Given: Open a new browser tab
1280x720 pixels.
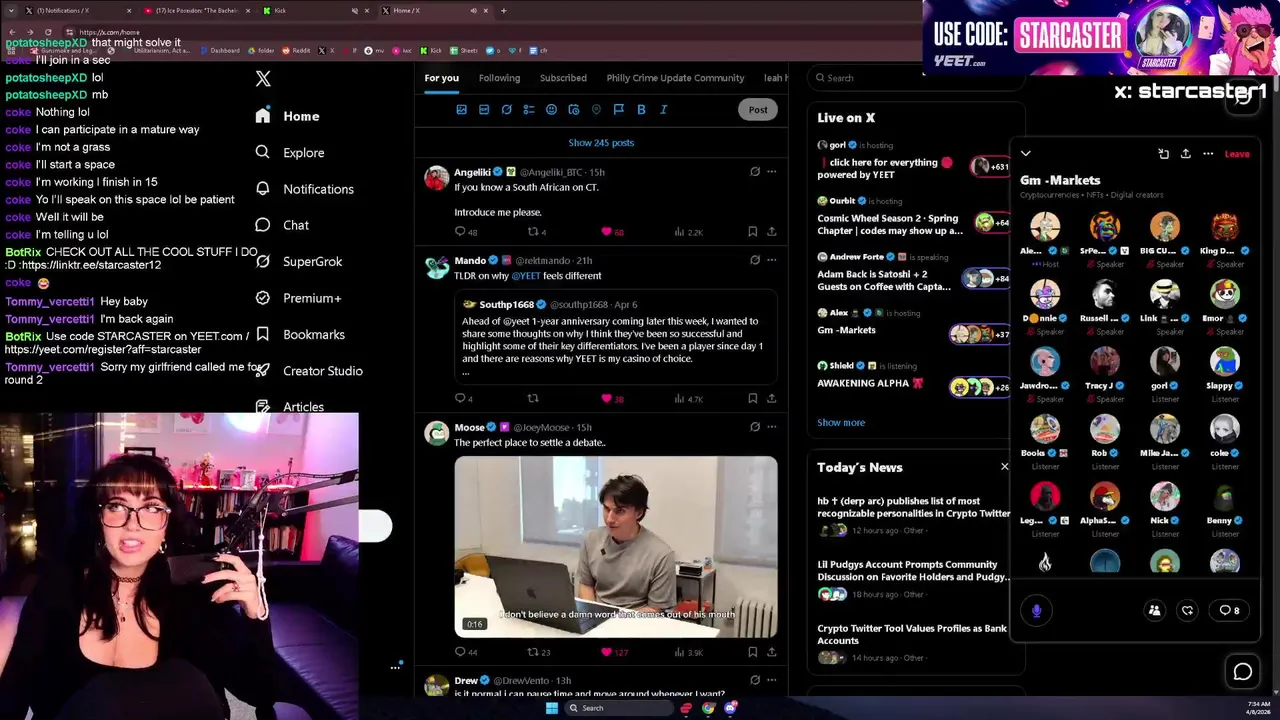Looking at the screenshot, I should [x=503, y=11].
